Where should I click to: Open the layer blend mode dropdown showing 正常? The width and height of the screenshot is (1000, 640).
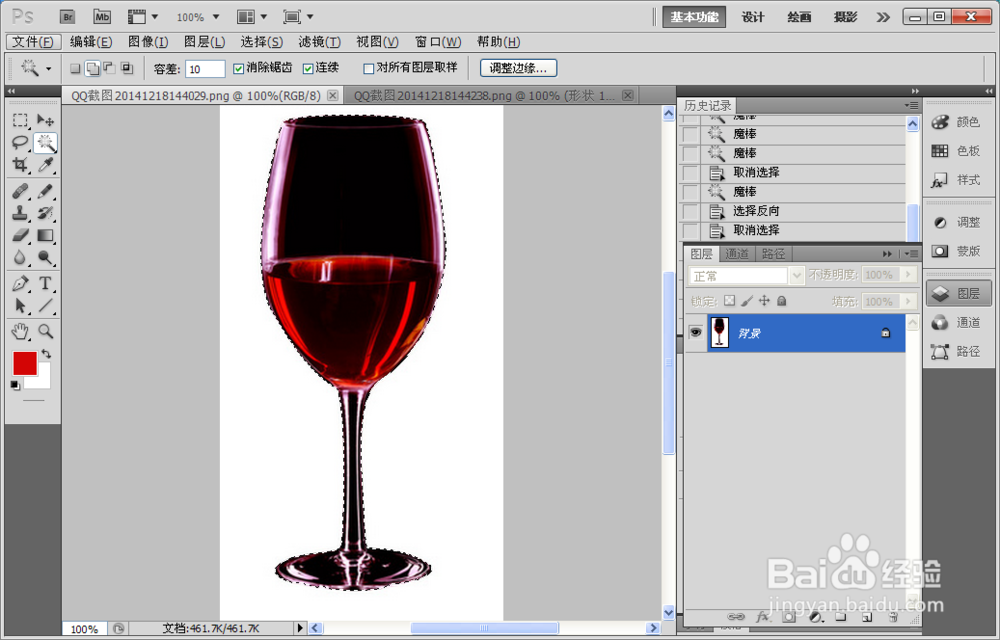tap(796, 274)
